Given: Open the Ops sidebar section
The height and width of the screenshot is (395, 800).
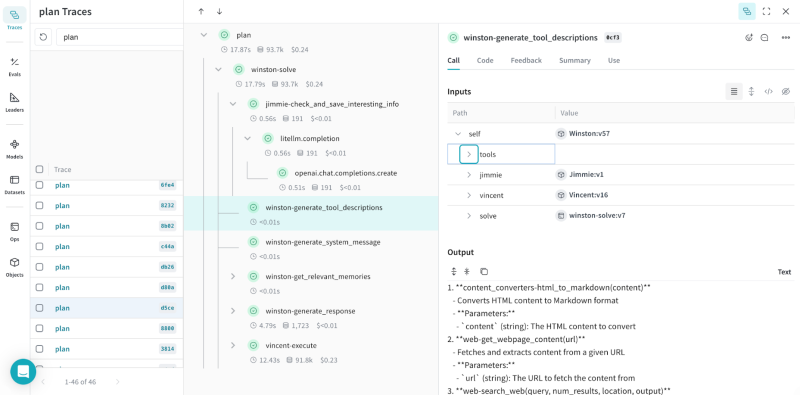Looking at the screenshot, I should (x=15, y=231).
